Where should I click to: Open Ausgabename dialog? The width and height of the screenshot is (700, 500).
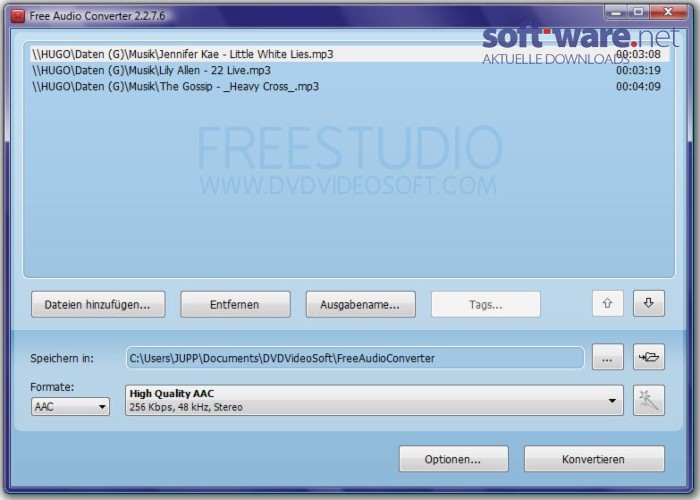click(x=360, y=304)
